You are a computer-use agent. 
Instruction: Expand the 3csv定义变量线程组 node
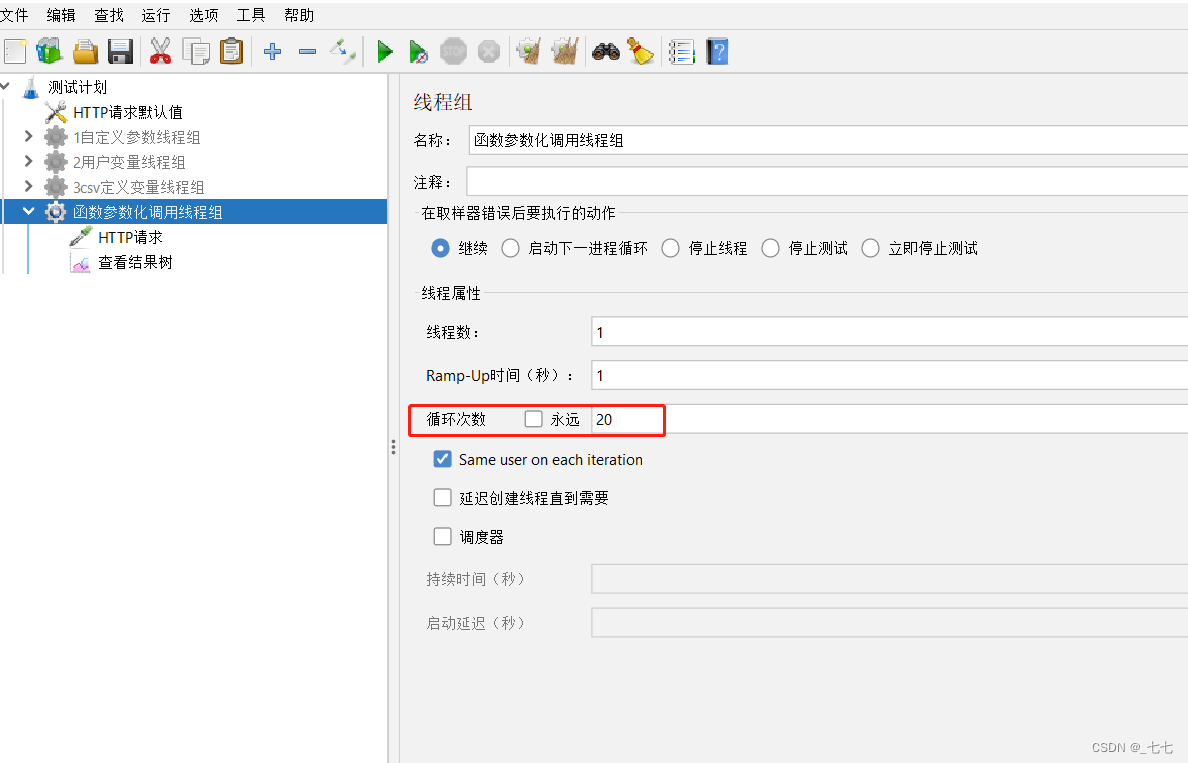(28, 186)
